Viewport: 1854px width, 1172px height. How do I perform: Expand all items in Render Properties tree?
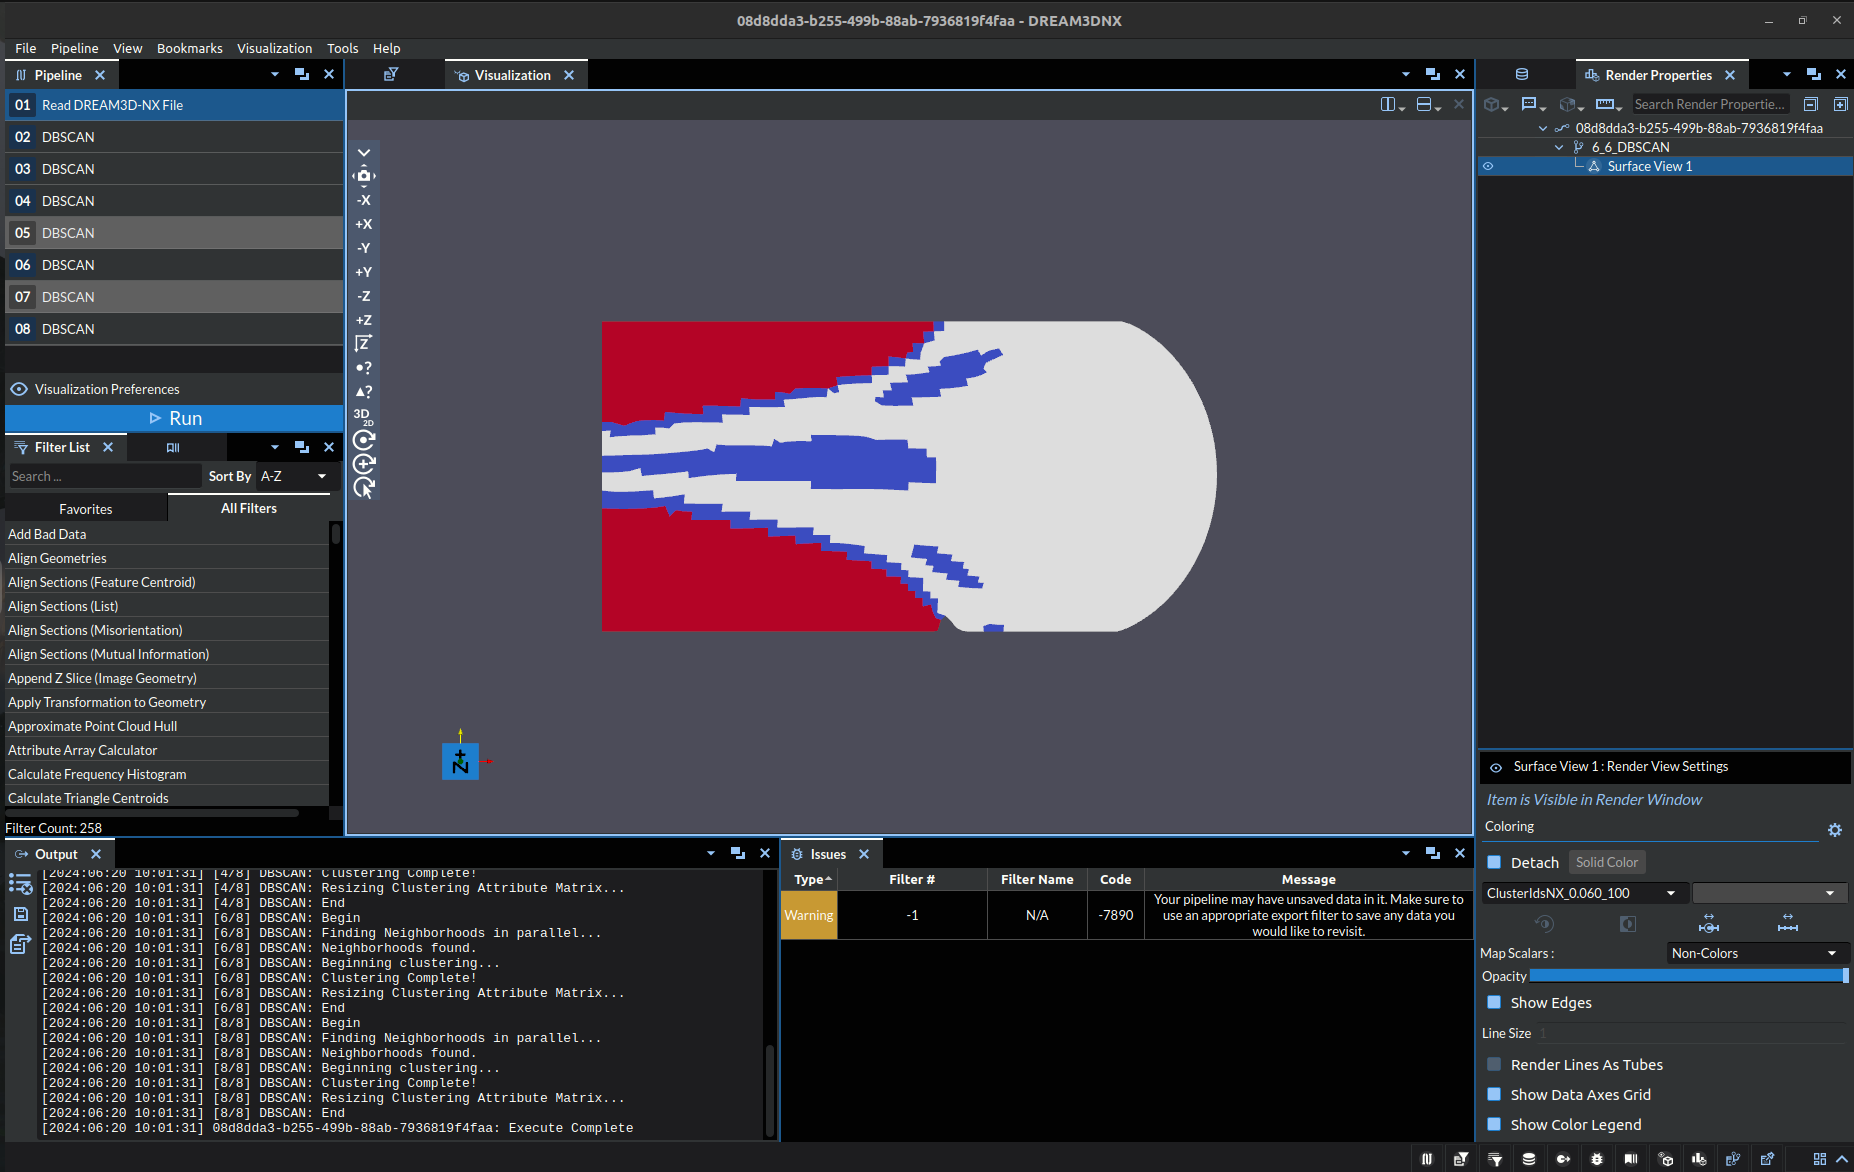pyautogui.click(x=1840, y=104)
